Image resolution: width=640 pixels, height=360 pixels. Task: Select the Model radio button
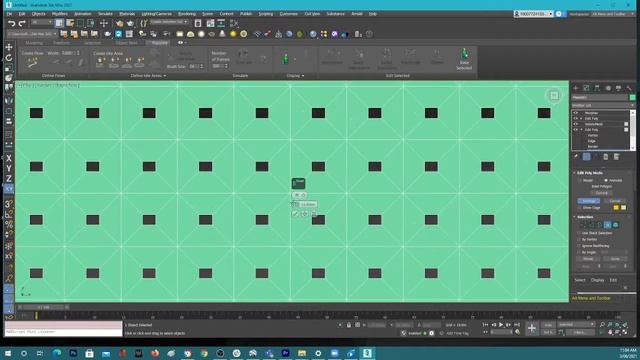[x=580, y=180]
